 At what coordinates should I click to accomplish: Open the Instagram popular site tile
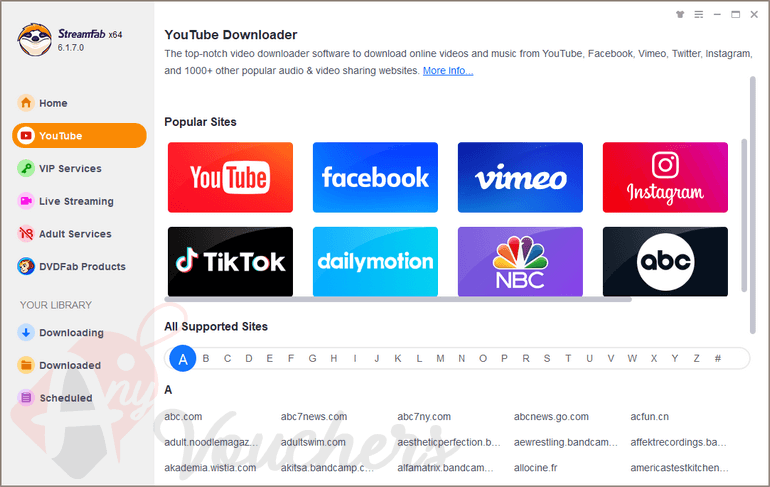[665, 177]
